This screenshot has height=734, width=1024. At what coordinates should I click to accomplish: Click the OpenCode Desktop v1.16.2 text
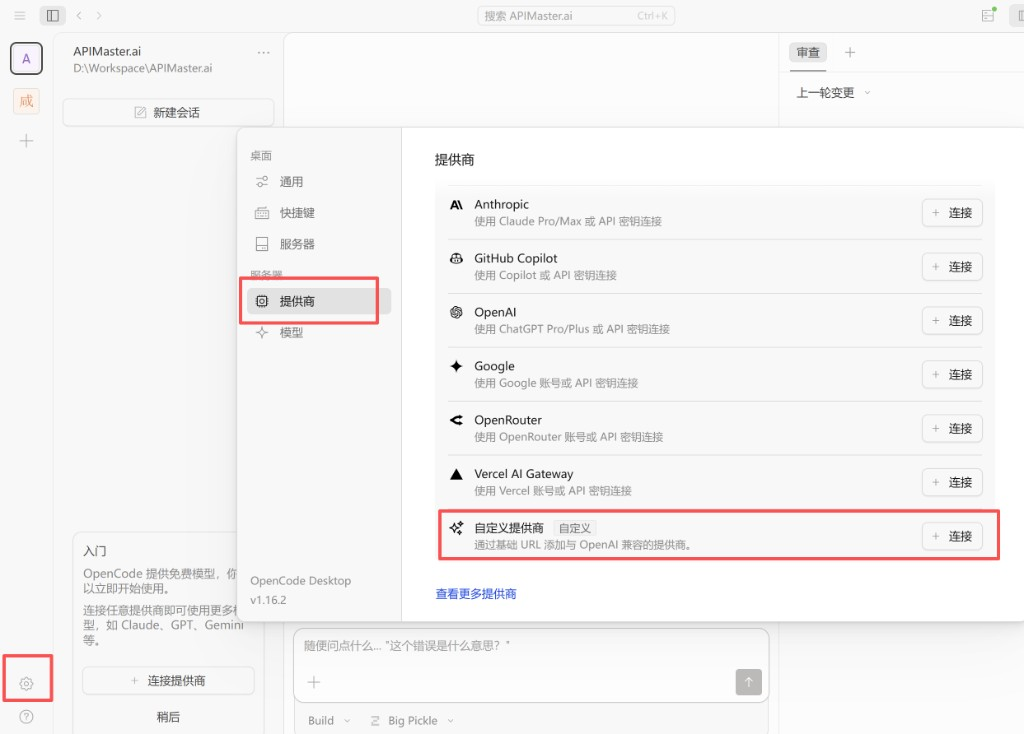[x=300, y=590]
